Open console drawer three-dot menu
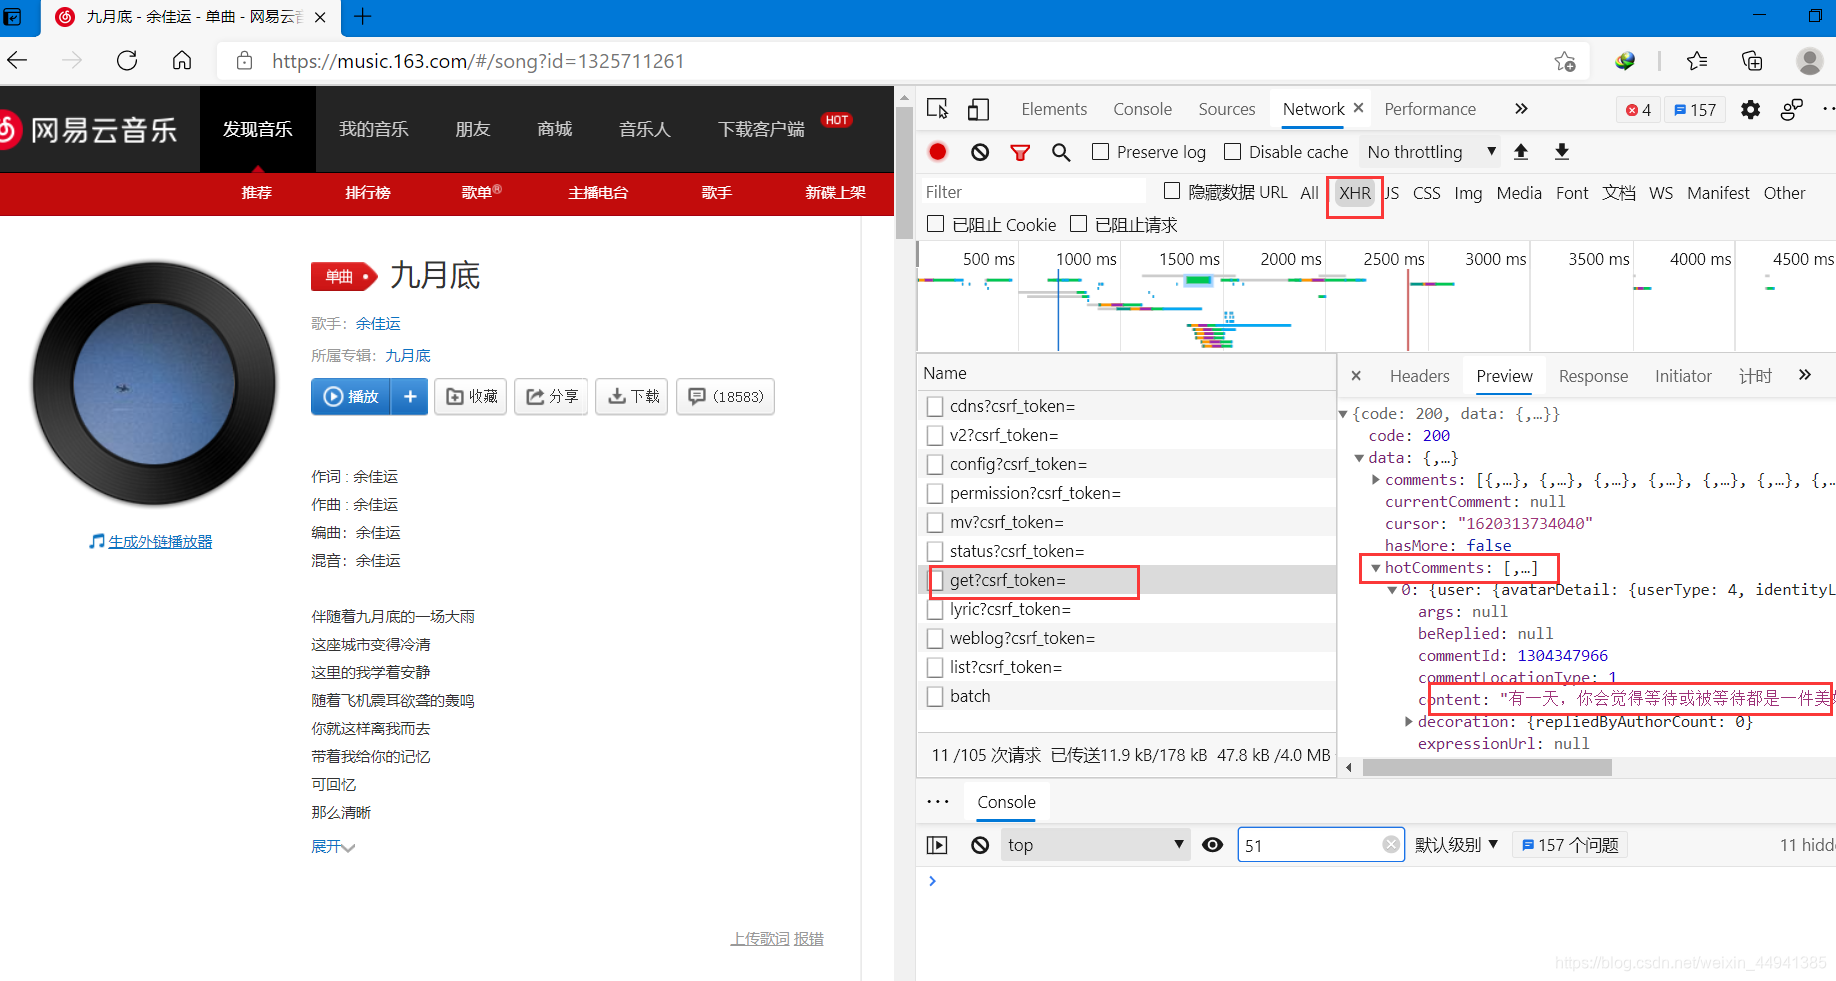Image resolution: width=1836 pixels, height=981 pixels. coord(938,802)
